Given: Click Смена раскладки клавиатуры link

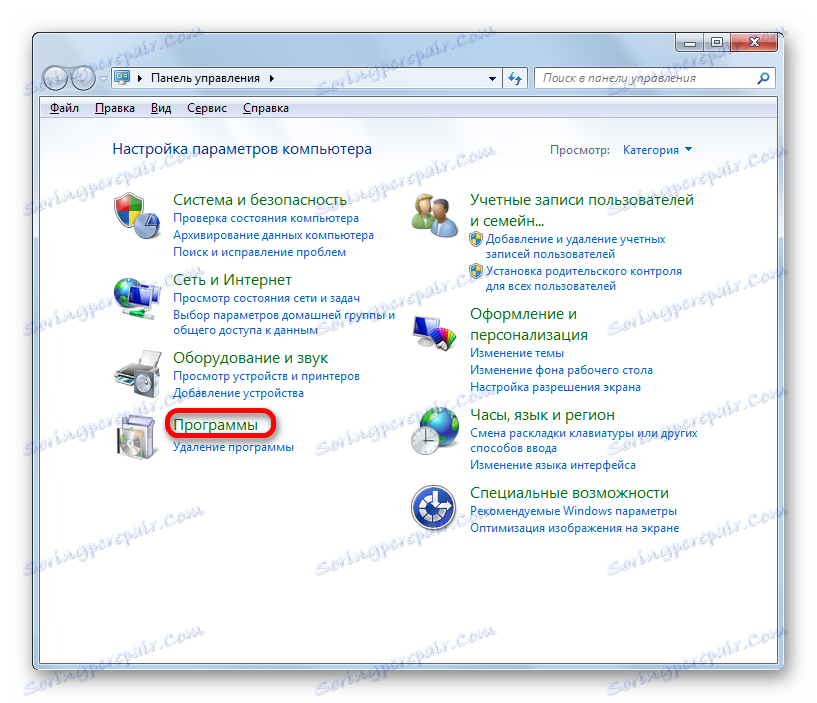Looking at the screenshot, I should pyautogui.click(x=584, y=440).
